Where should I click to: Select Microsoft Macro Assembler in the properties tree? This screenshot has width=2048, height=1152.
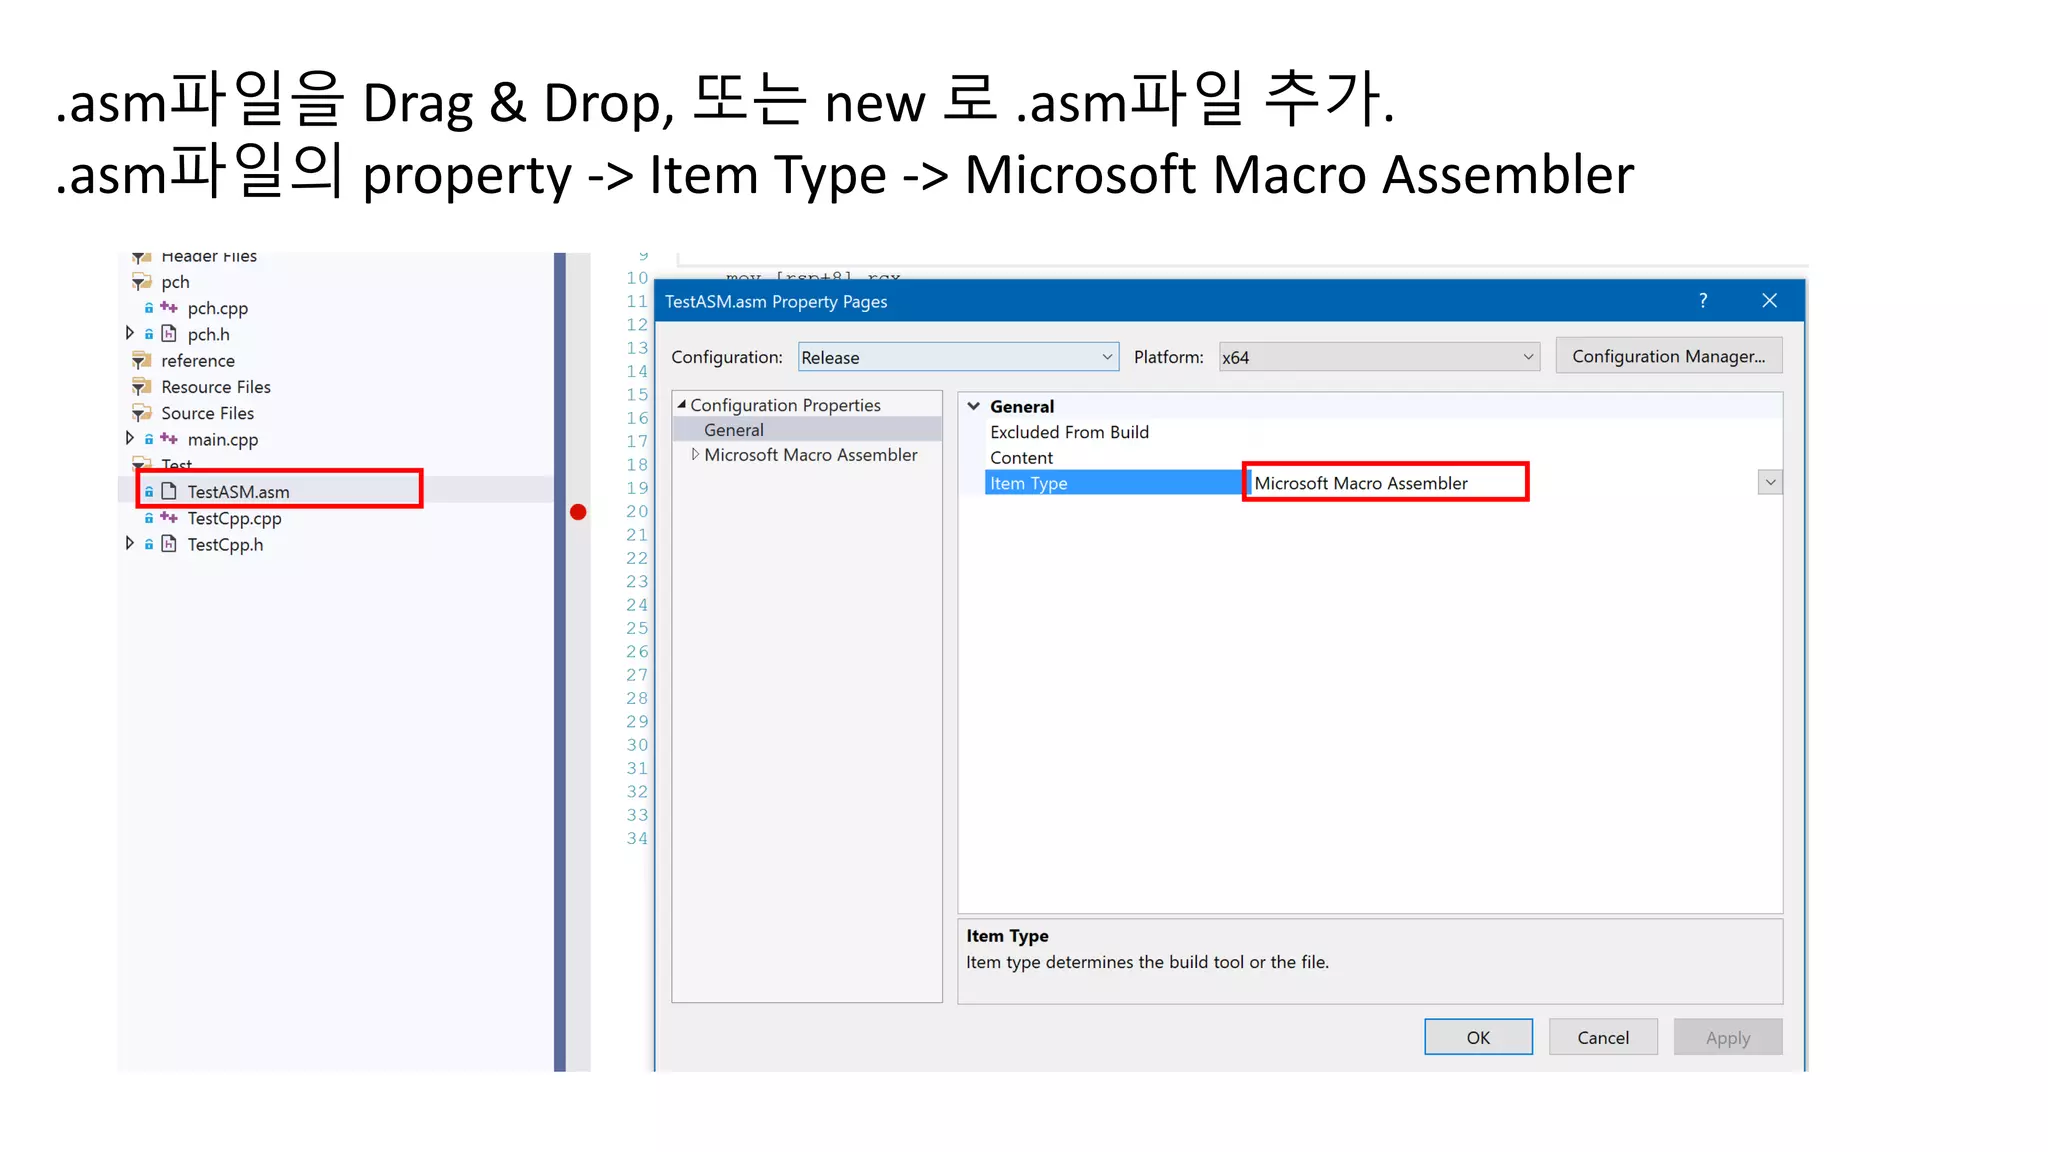pos(810,455)
